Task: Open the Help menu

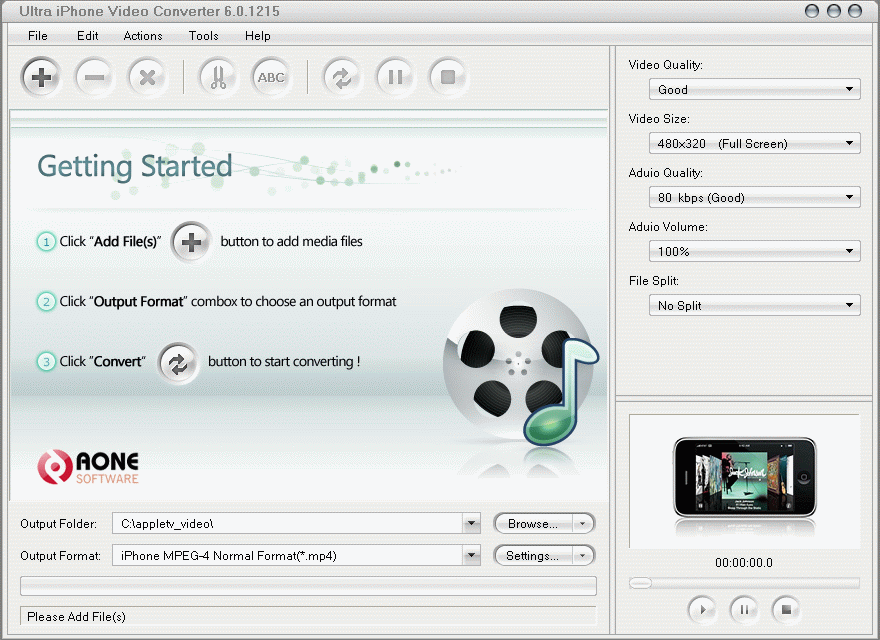Action: tap(258, 36)
